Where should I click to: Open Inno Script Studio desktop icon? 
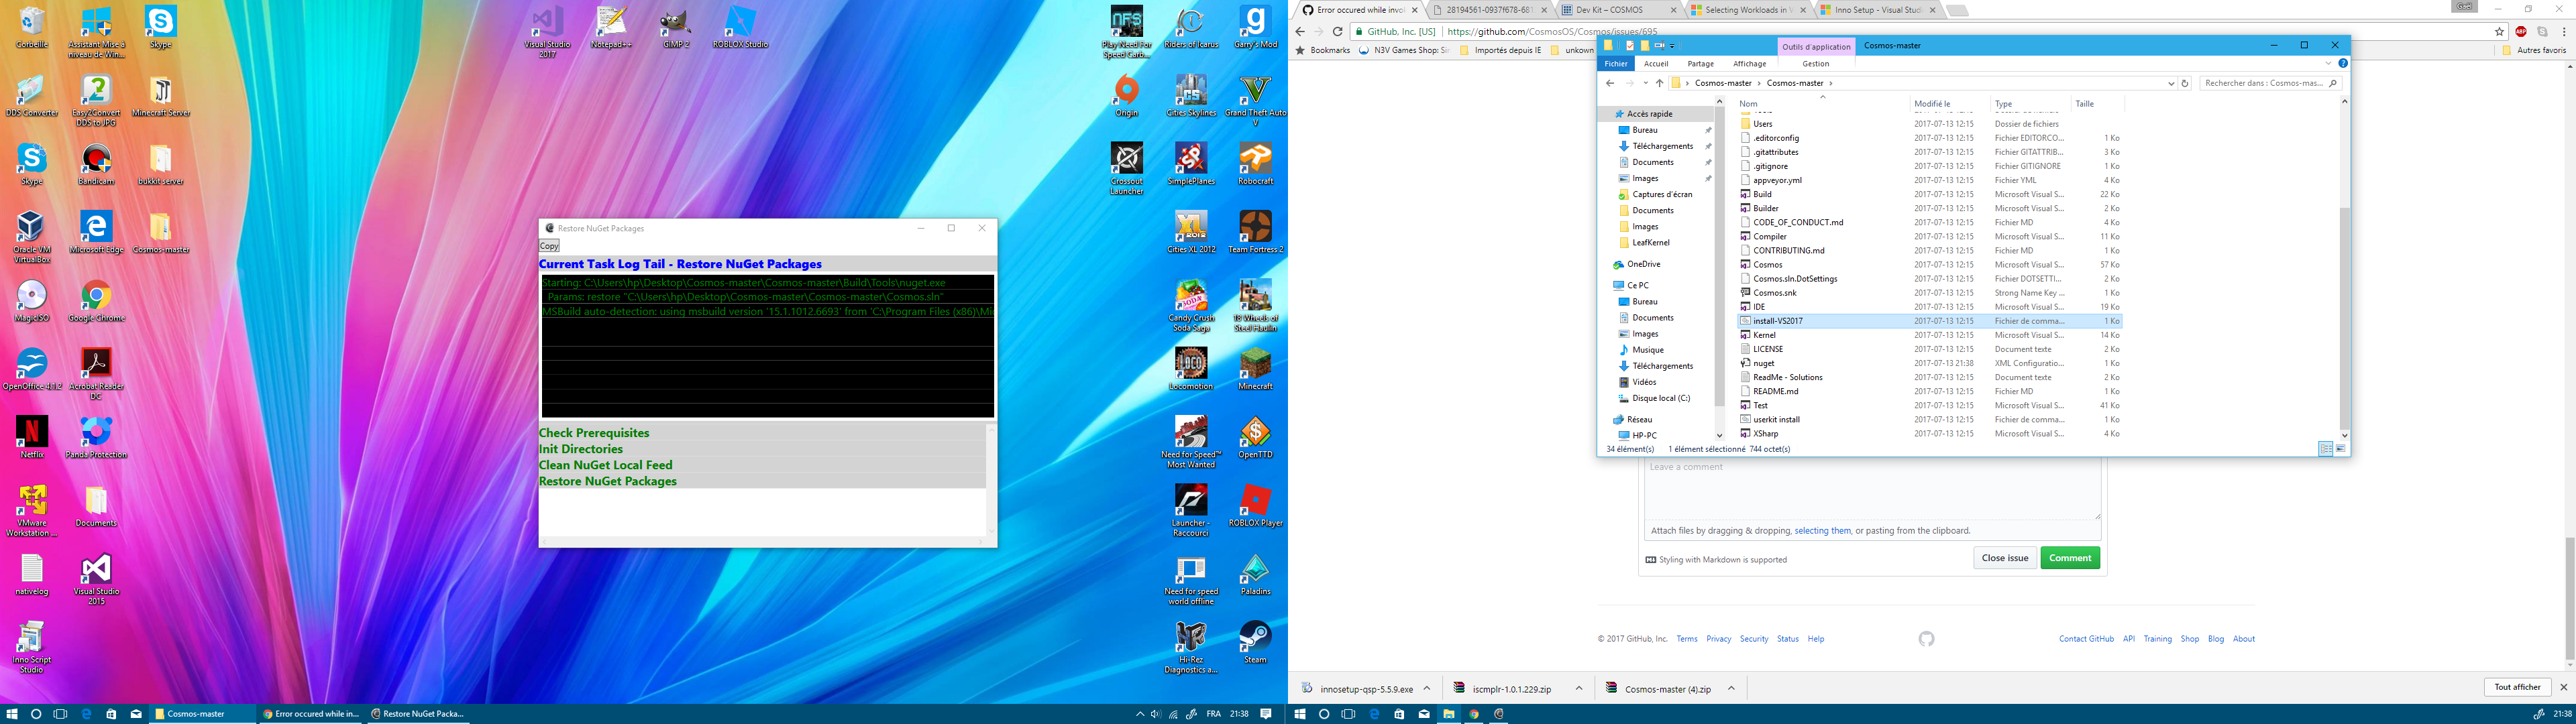pos(32,646)
